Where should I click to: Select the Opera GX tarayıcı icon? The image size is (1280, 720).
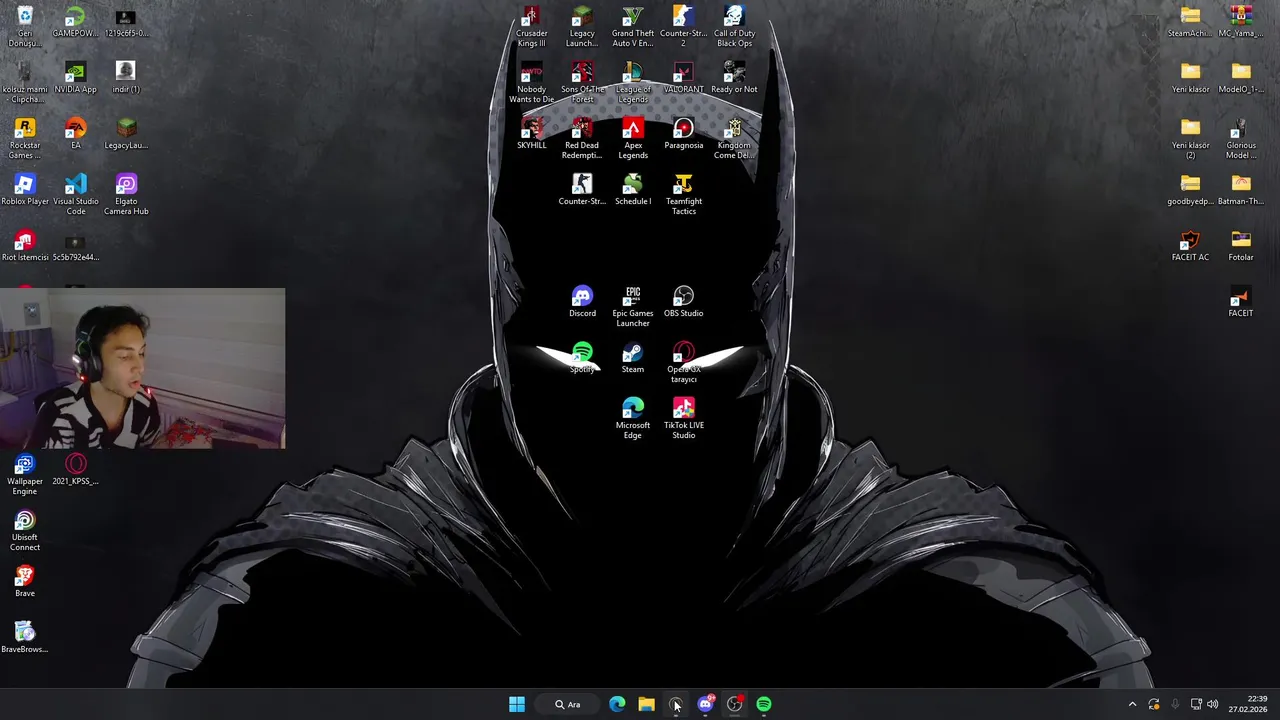coord(683,363)
